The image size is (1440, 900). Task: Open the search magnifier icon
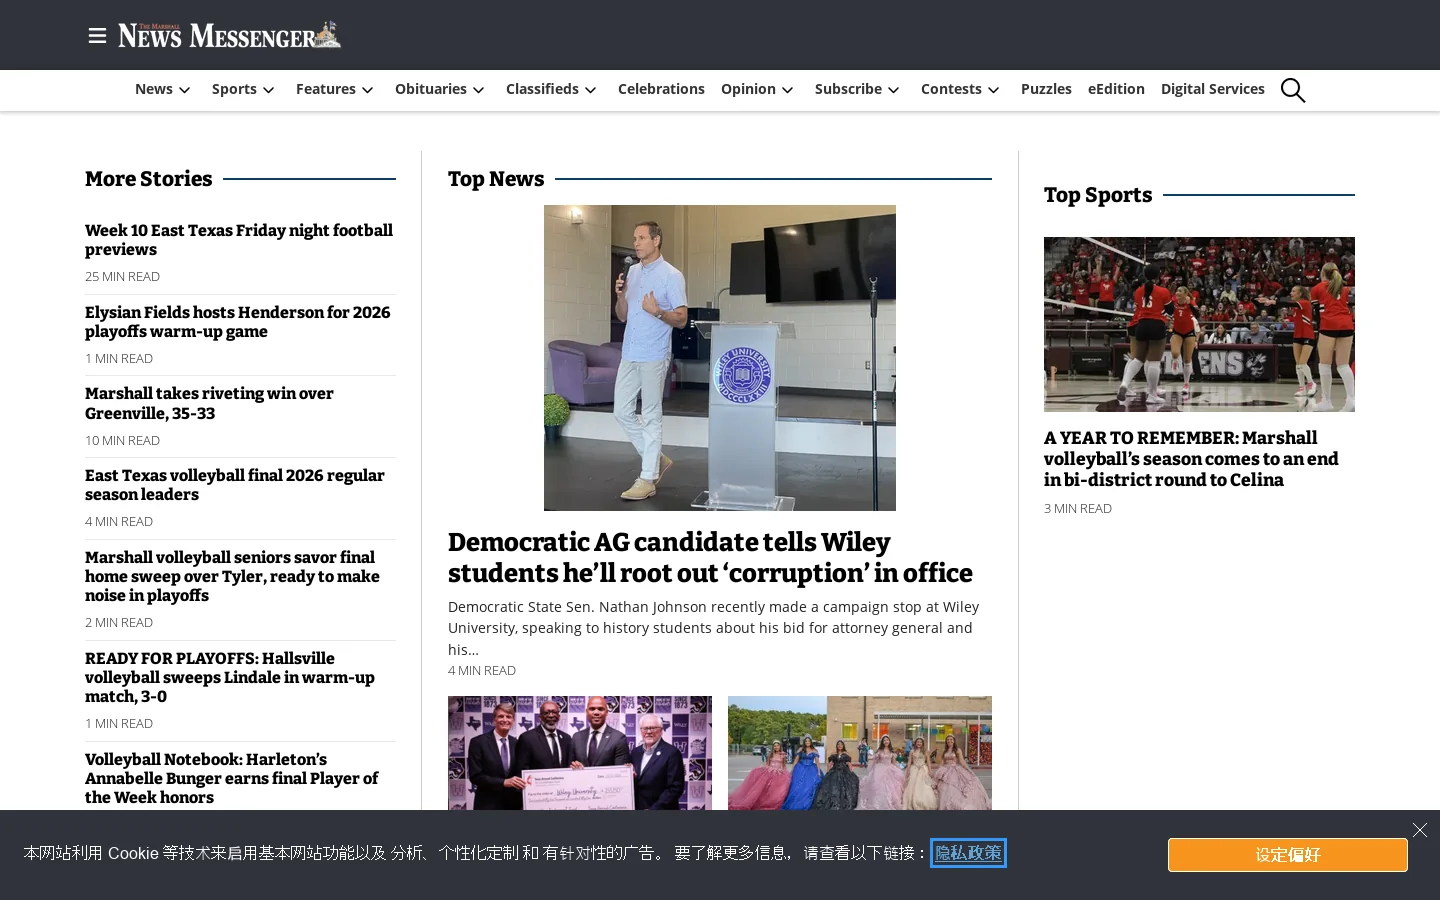(x=1293, y=90)
